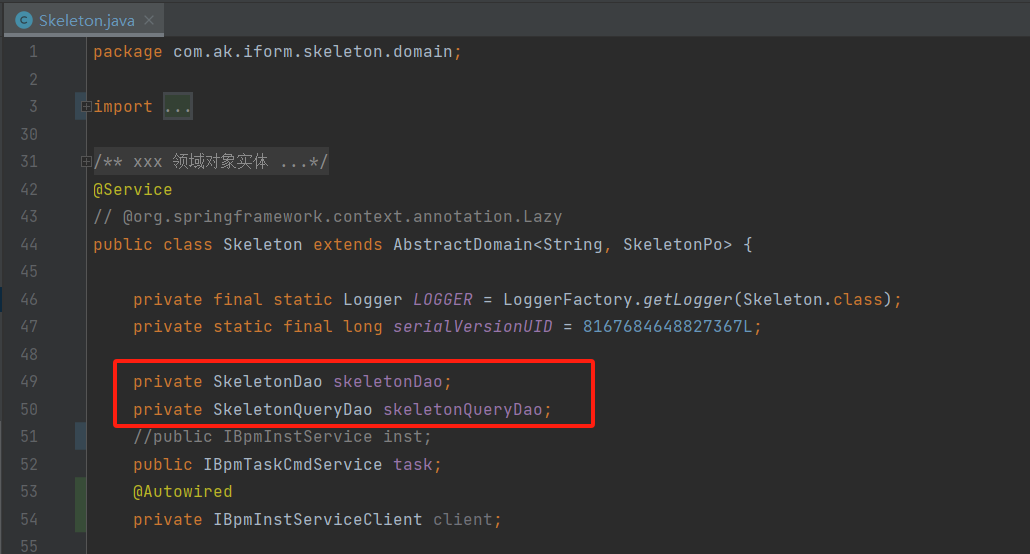Viewport: 1030px width, 554px height.
Task: Click the IBpmTaskCmdService type
Action: pos(292,464)
